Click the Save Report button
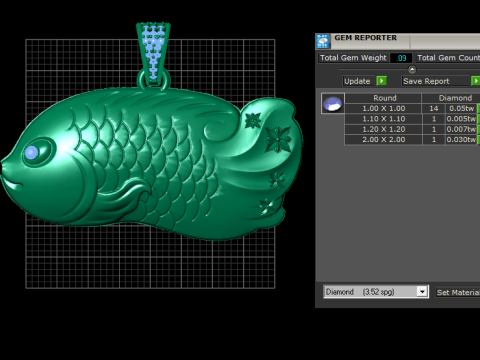This screenshot has width=480, height=360. (x=435, y=81)
